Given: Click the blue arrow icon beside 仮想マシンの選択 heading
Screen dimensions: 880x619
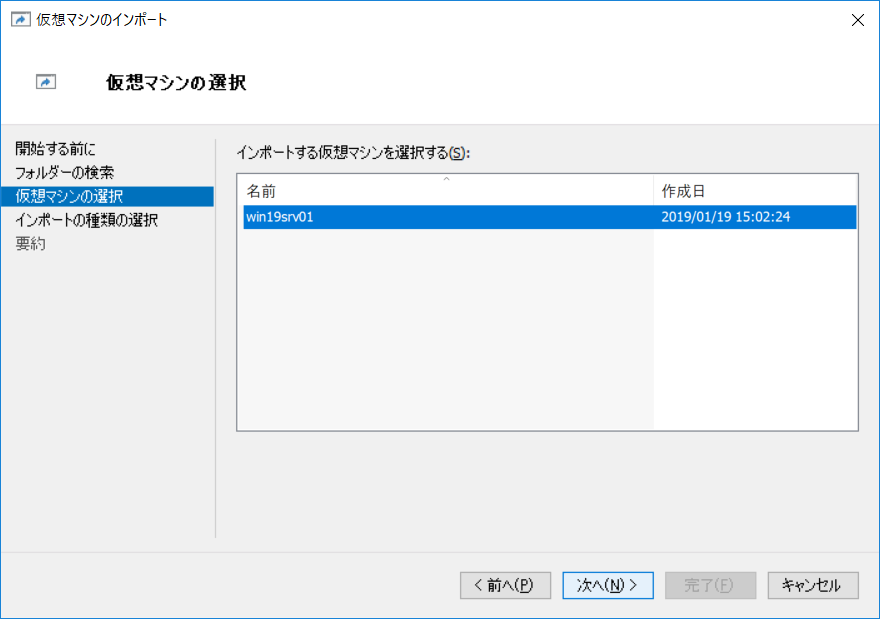Looking at the screenshot, I should tap(45, 81).
